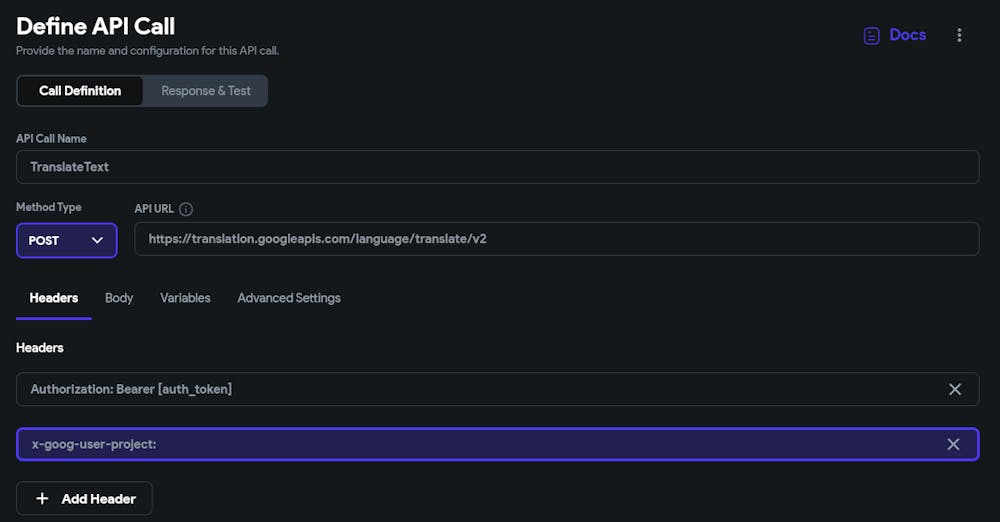Click into the API URL input field
Viewport: 1000px width, 522px height.
coord(557,239)
